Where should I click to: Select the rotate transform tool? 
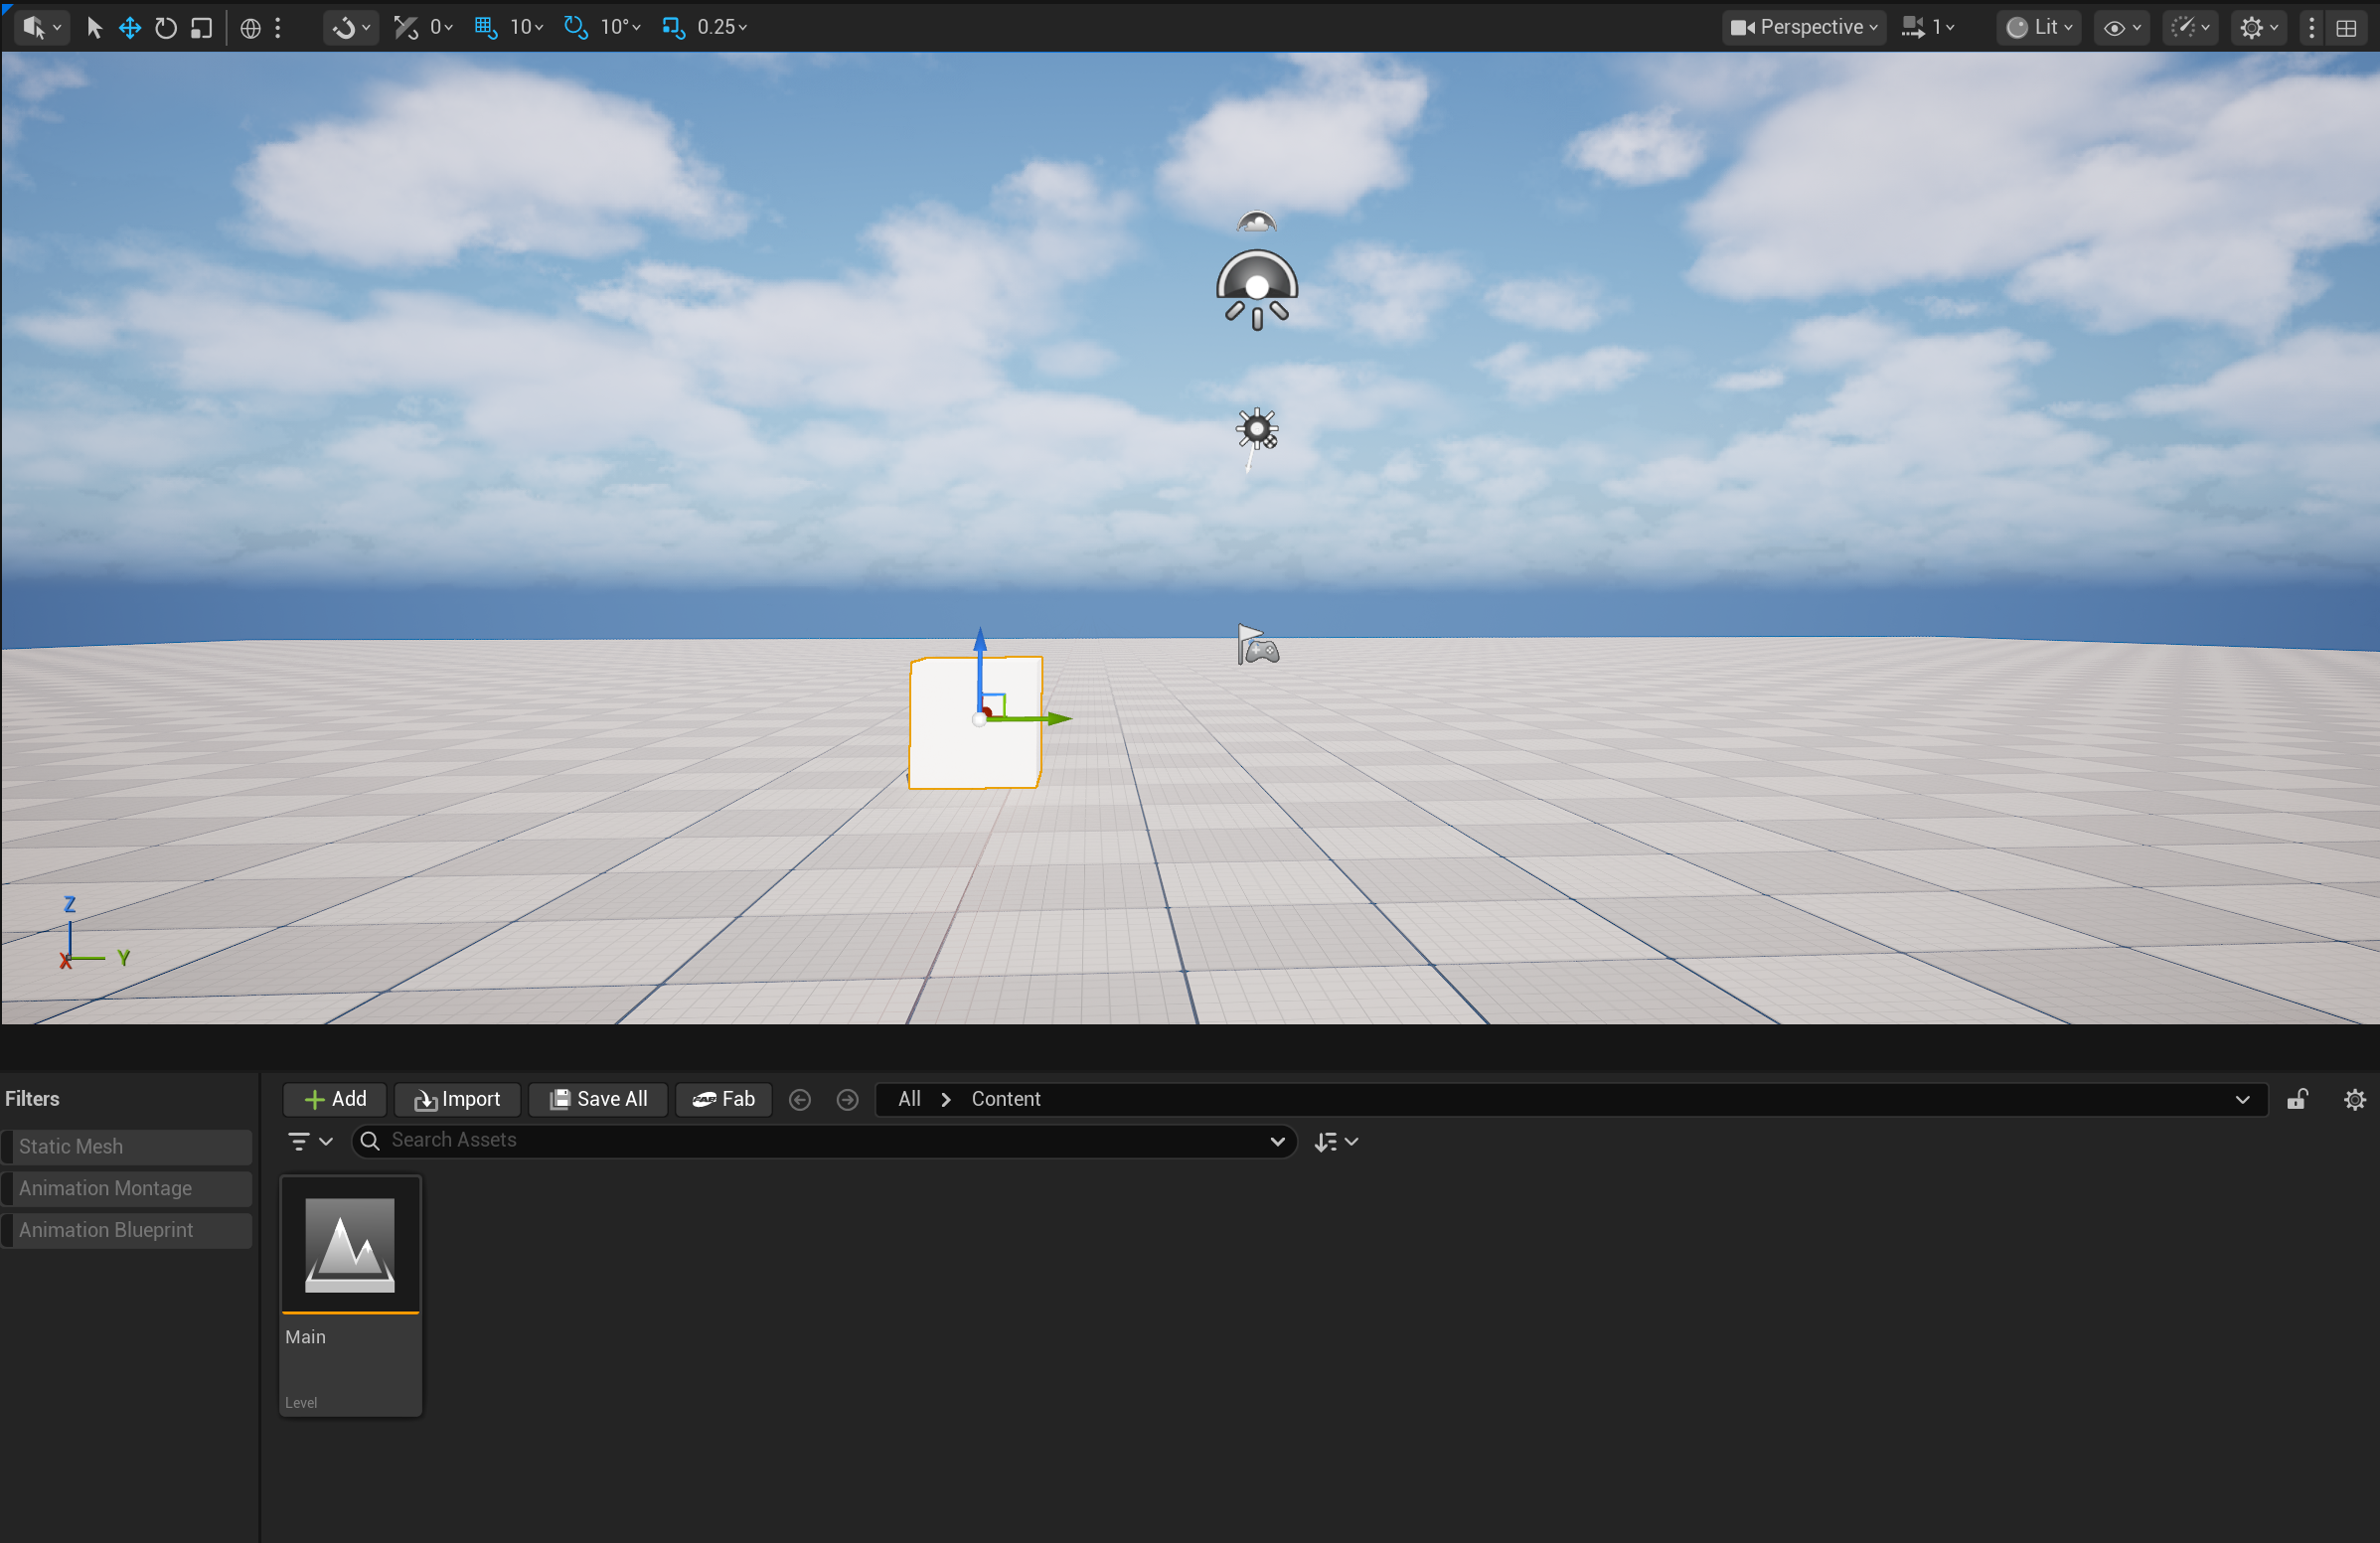point(166,27)
